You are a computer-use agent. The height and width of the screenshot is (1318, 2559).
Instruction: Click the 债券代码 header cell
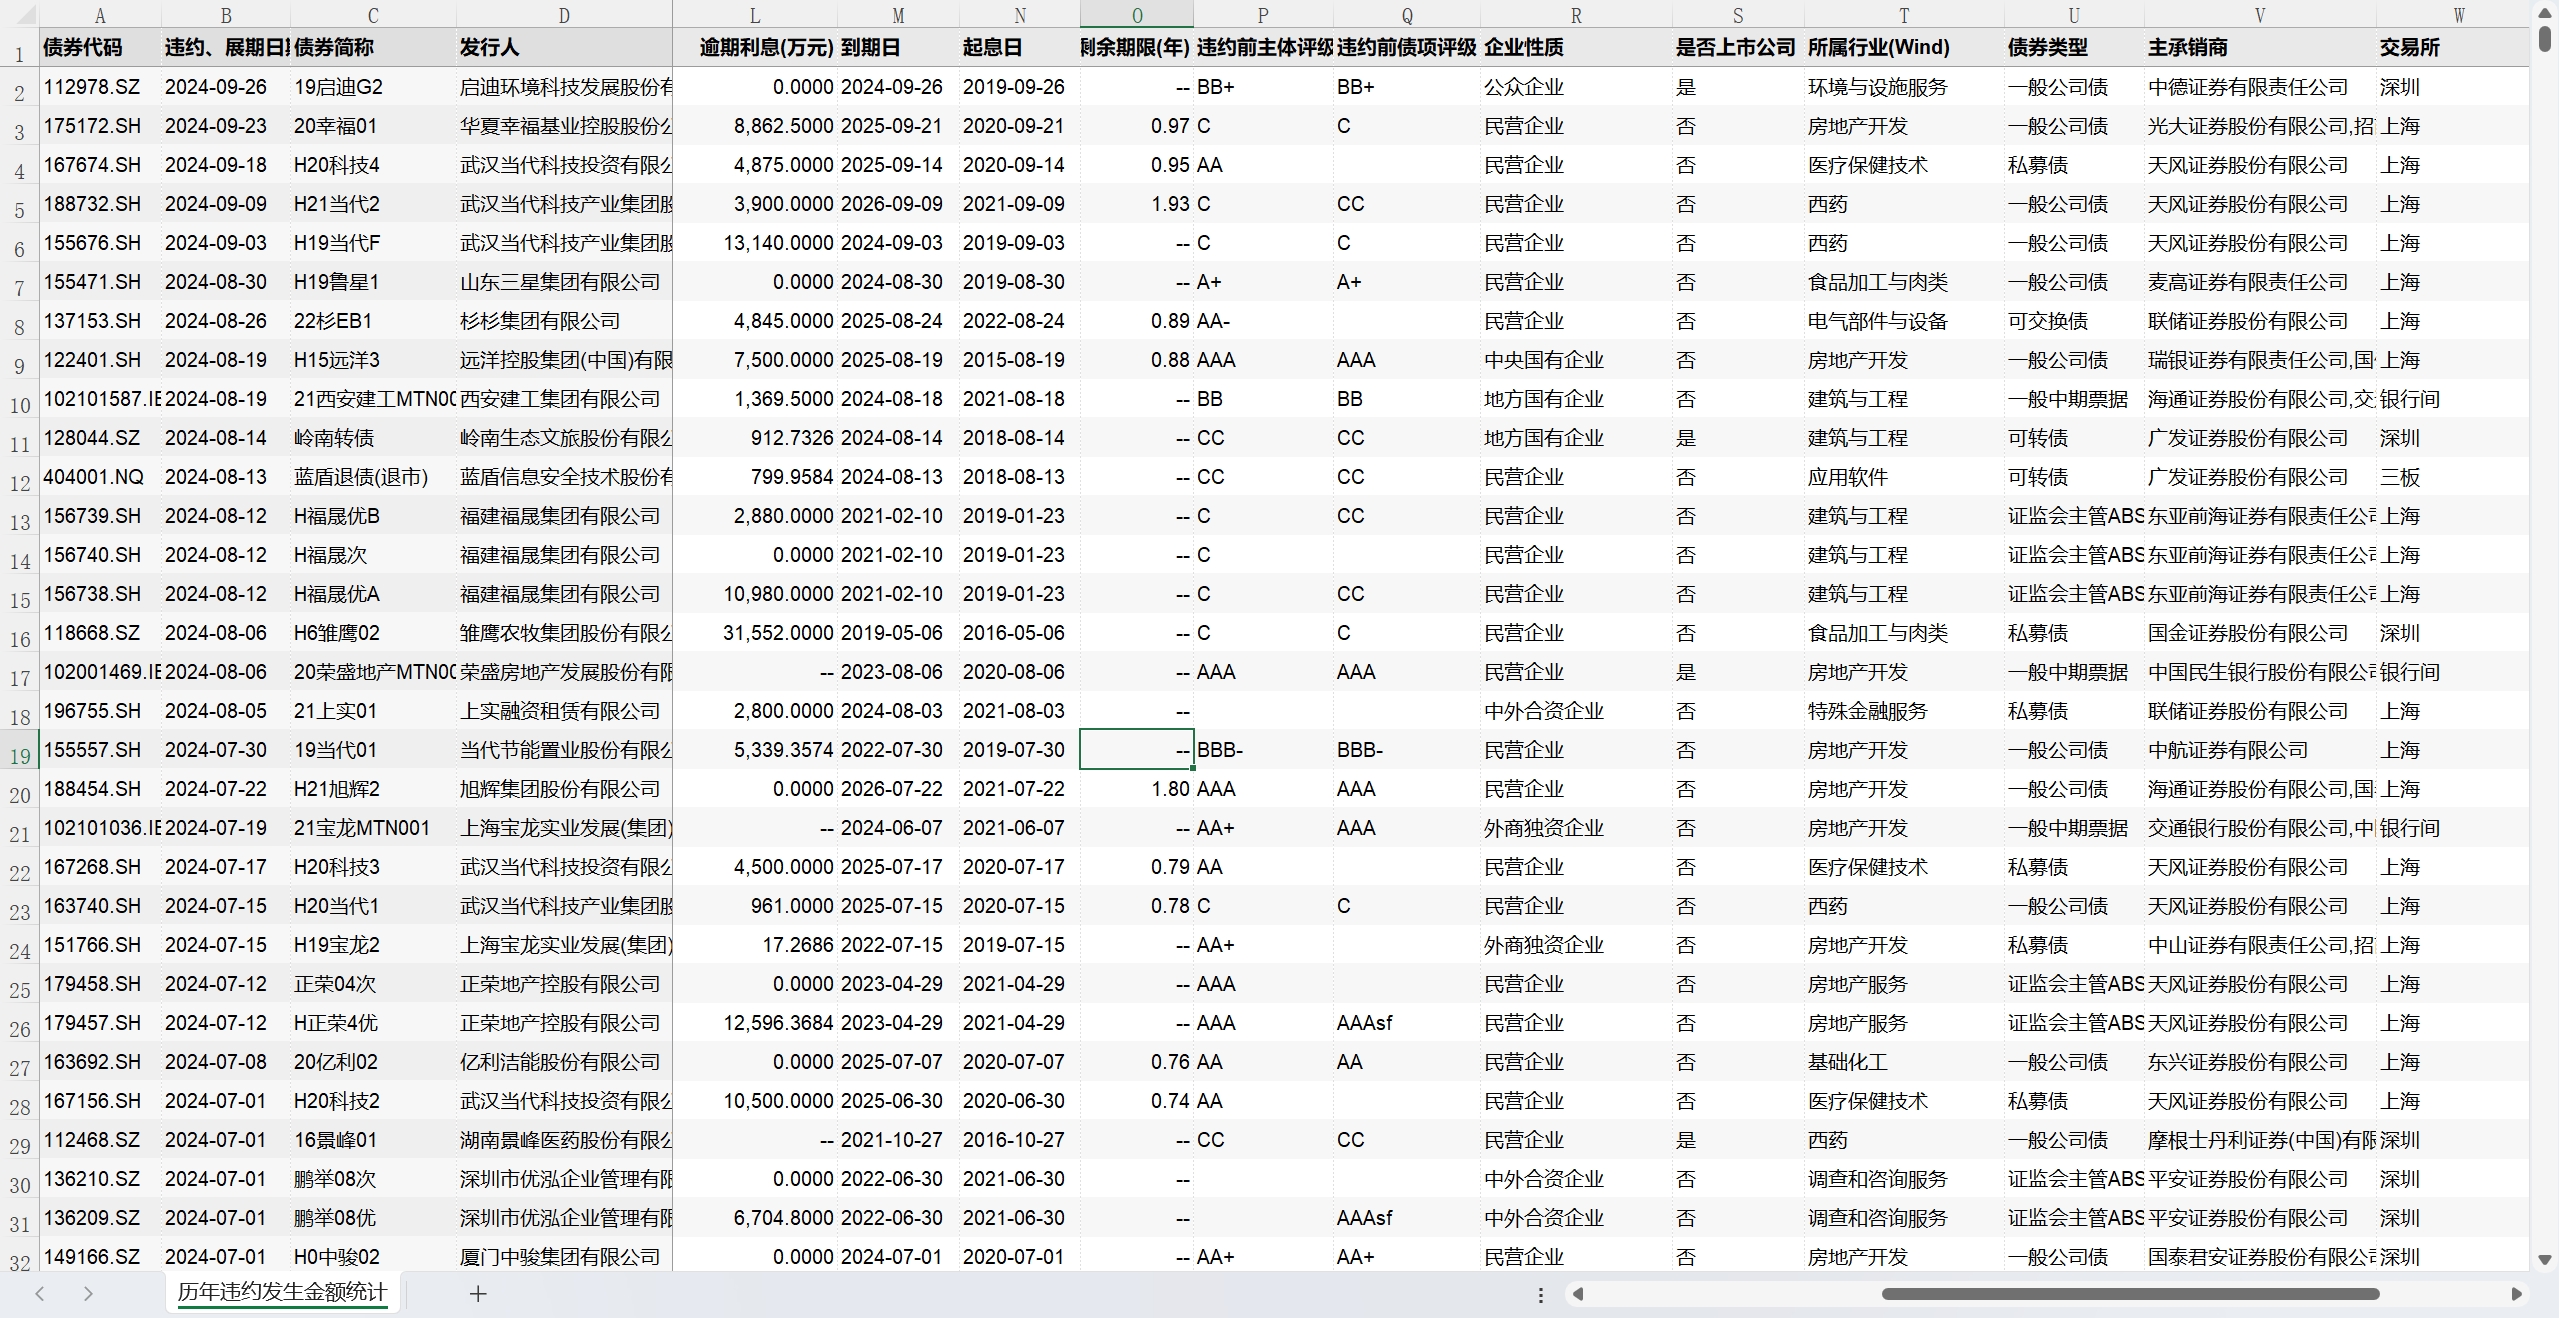(83, 48)
